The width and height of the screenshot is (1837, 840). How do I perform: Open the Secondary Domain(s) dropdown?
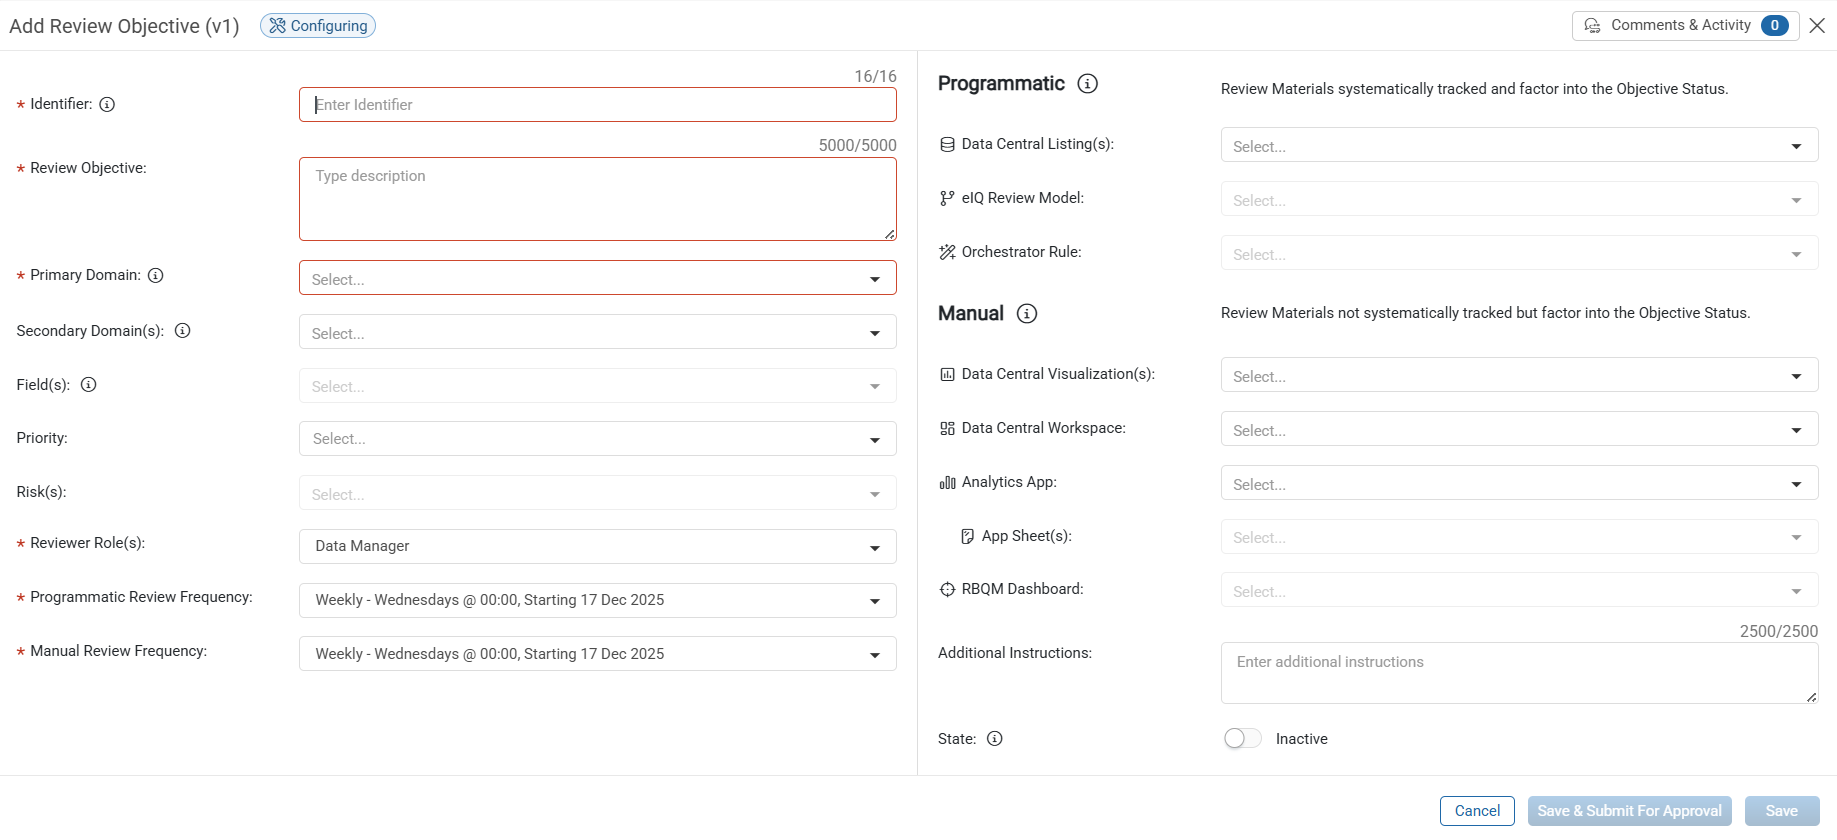point(598,332)
